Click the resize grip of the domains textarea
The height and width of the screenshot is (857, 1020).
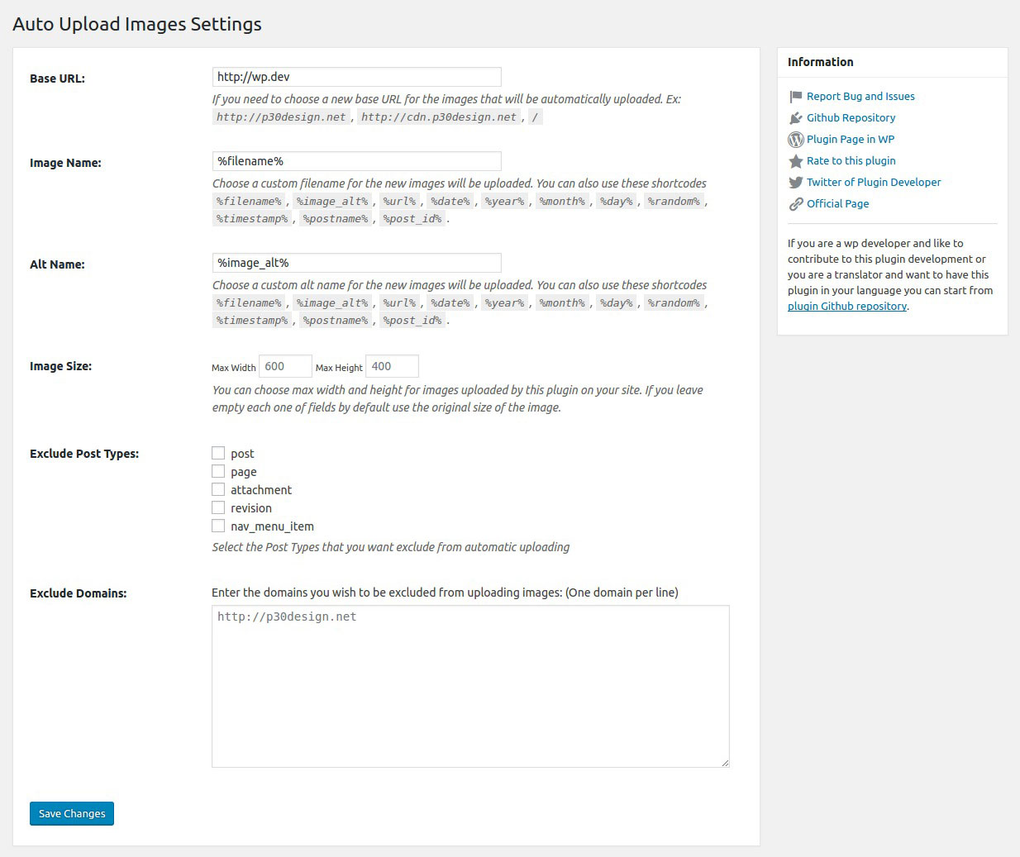click(723, 760)
